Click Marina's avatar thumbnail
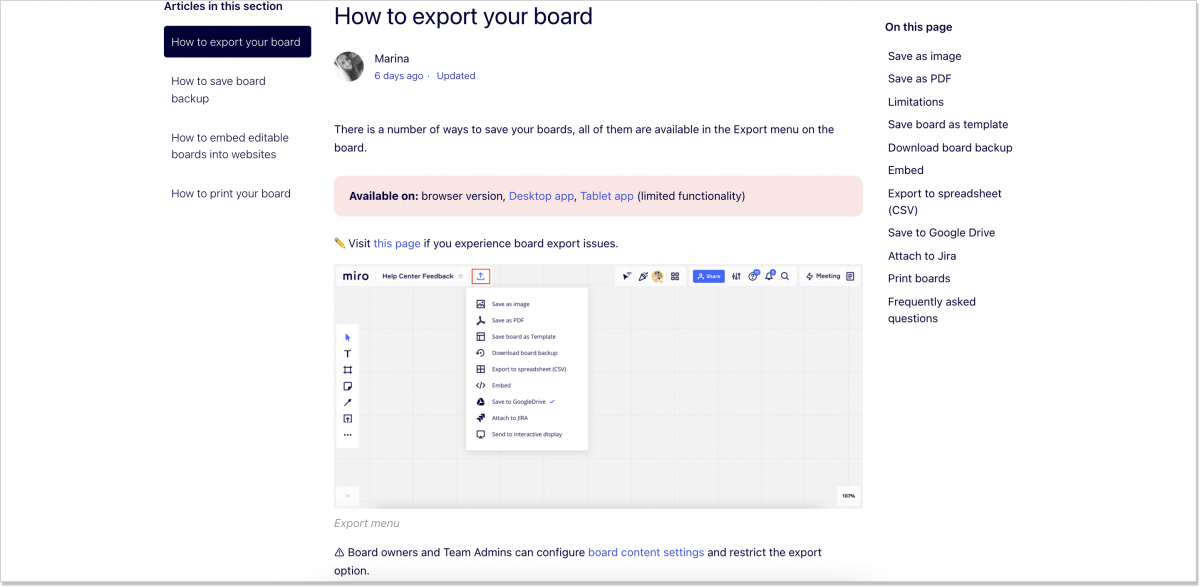The height and width of the screenshot is (587, 1200). 348,66
